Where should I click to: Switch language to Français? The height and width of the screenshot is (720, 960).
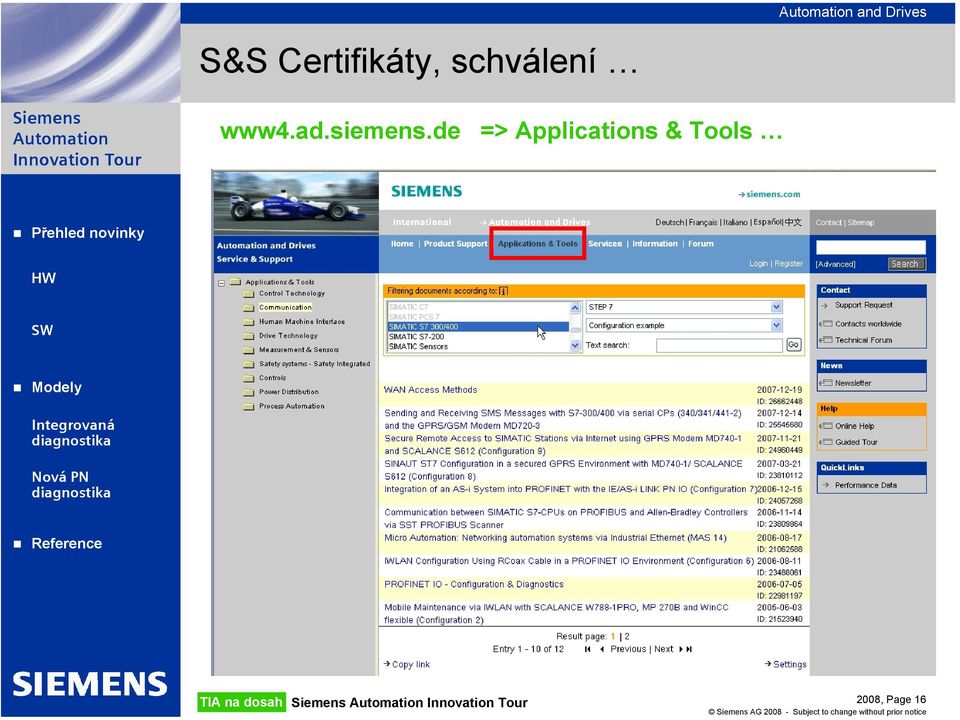point(703,222)
